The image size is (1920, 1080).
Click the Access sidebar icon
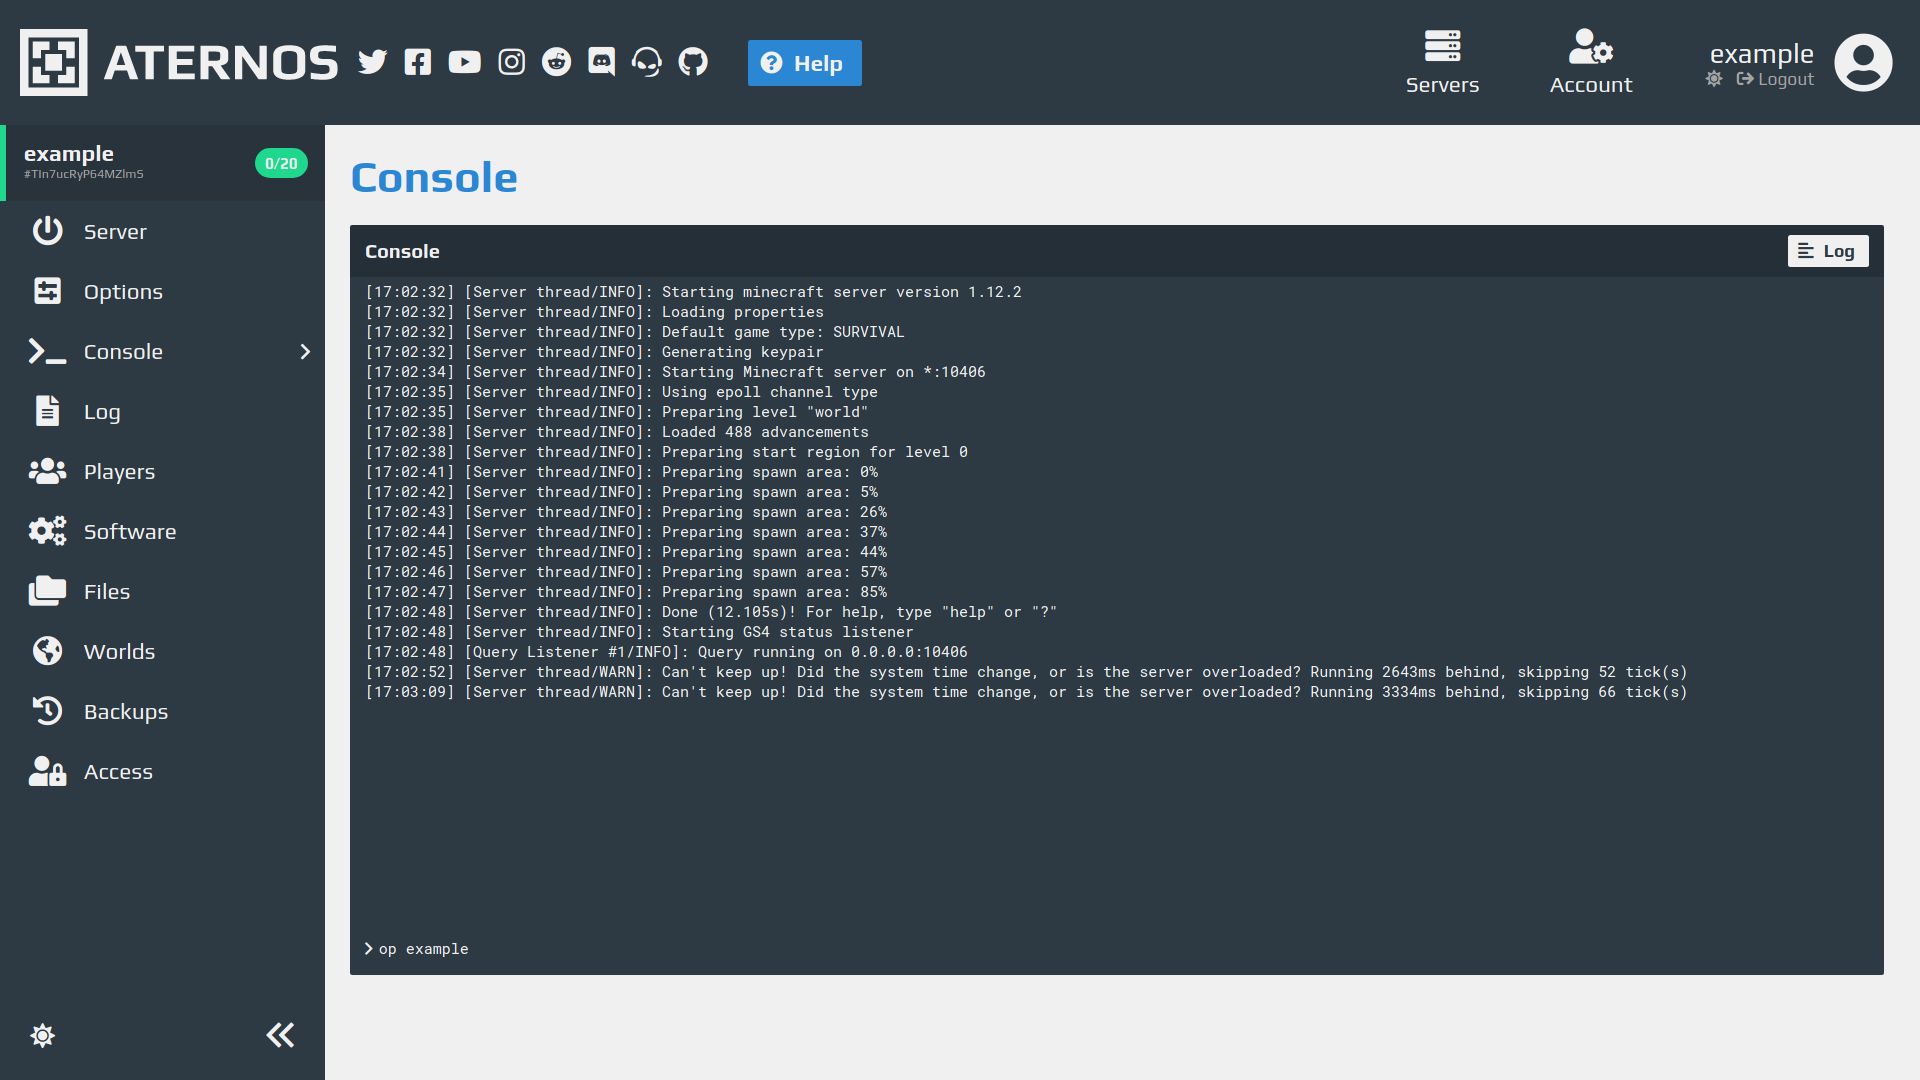pyautogui.click(x=47, y=770)
